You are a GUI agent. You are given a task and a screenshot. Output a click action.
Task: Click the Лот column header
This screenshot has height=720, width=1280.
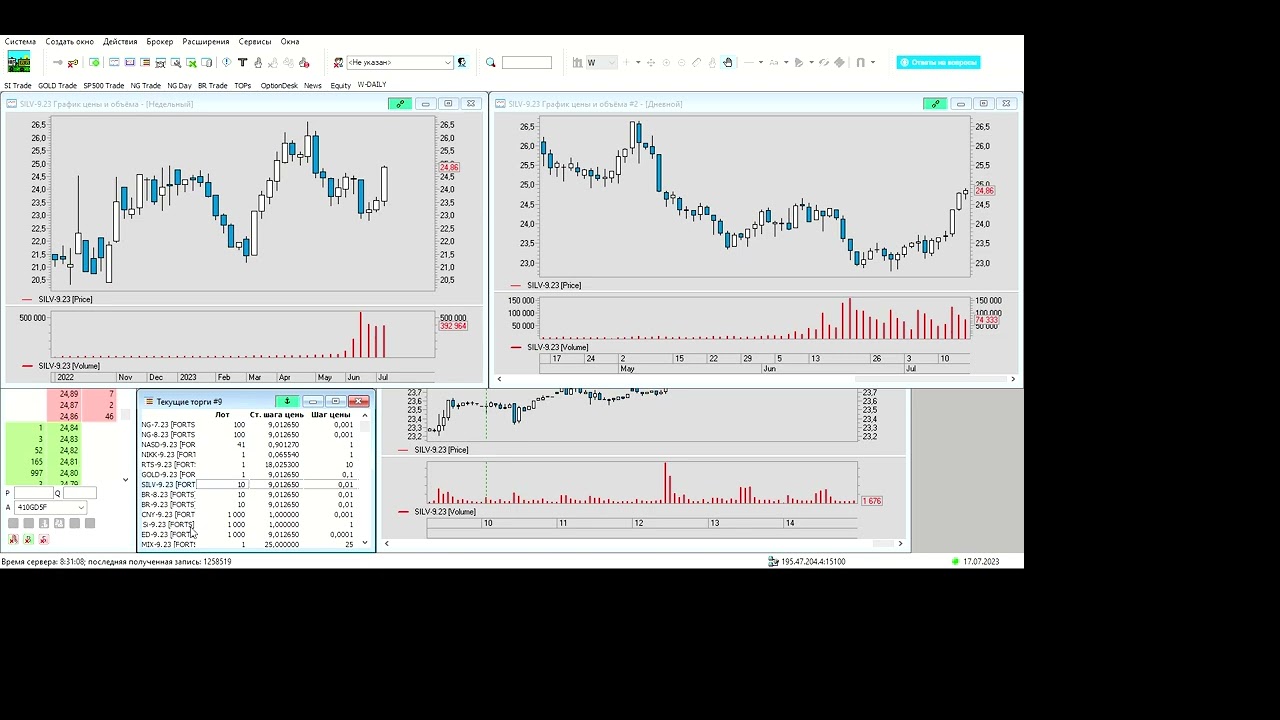[222, 414]
